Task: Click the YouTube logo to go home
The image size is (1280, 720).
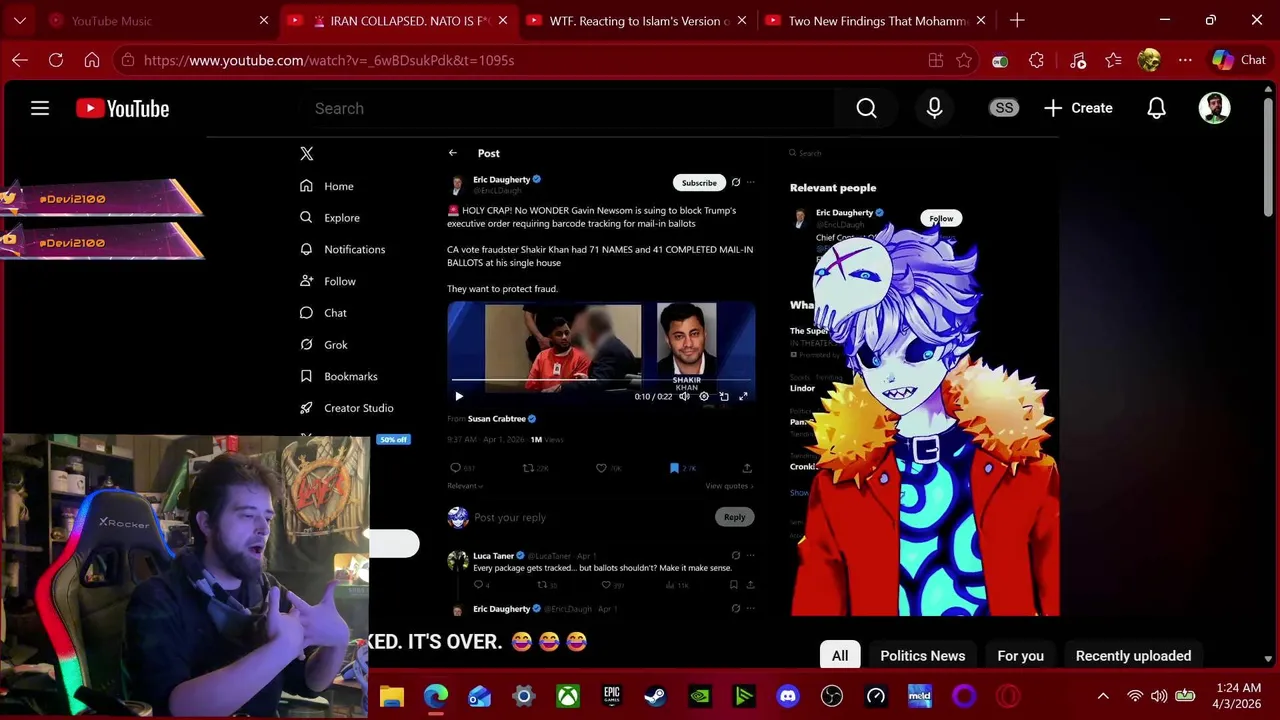Action: [123, 108]
